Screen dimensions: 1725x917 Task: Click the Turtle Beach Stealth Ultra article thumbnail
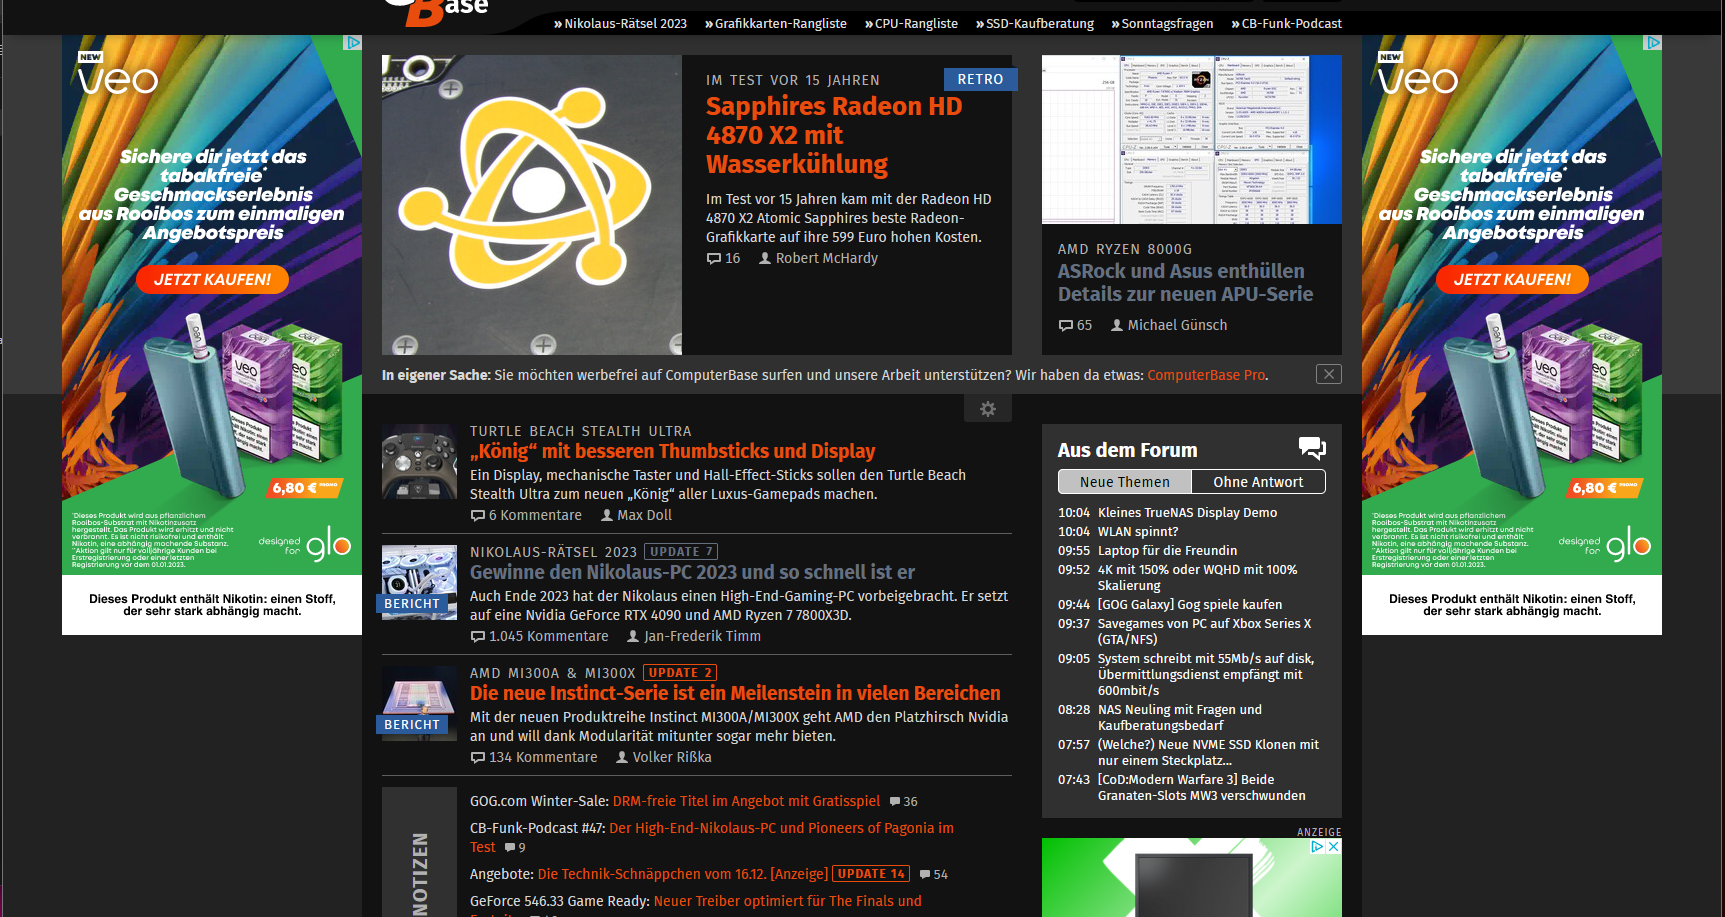point(418,461)
